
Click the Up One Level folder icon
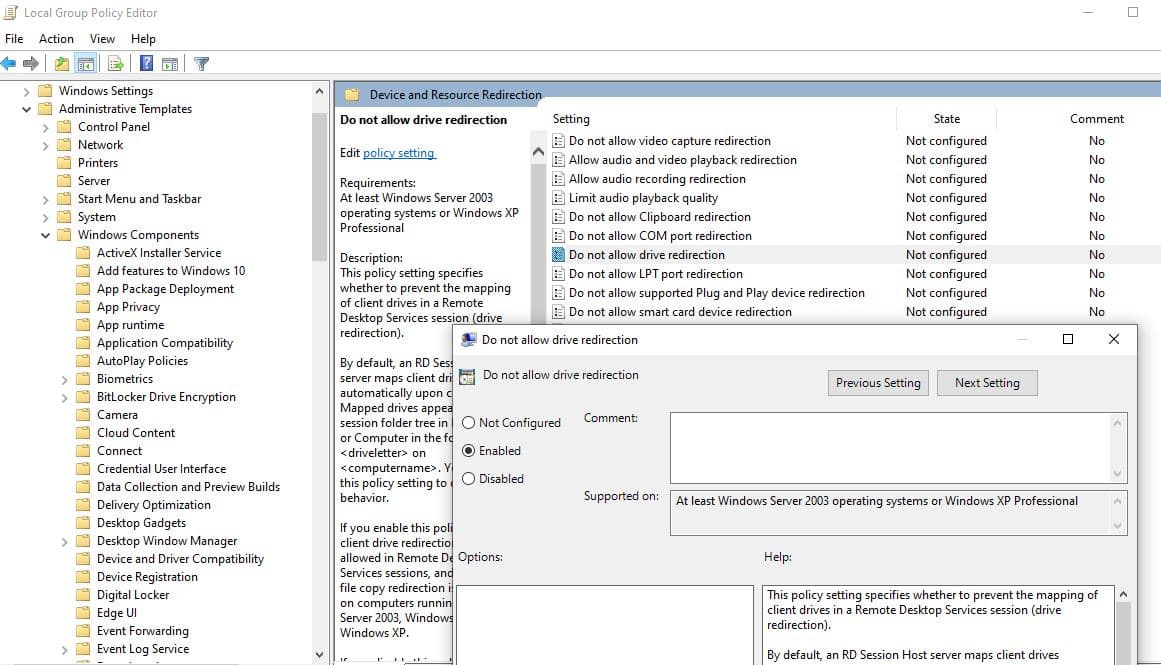click(x=62, y=64)
